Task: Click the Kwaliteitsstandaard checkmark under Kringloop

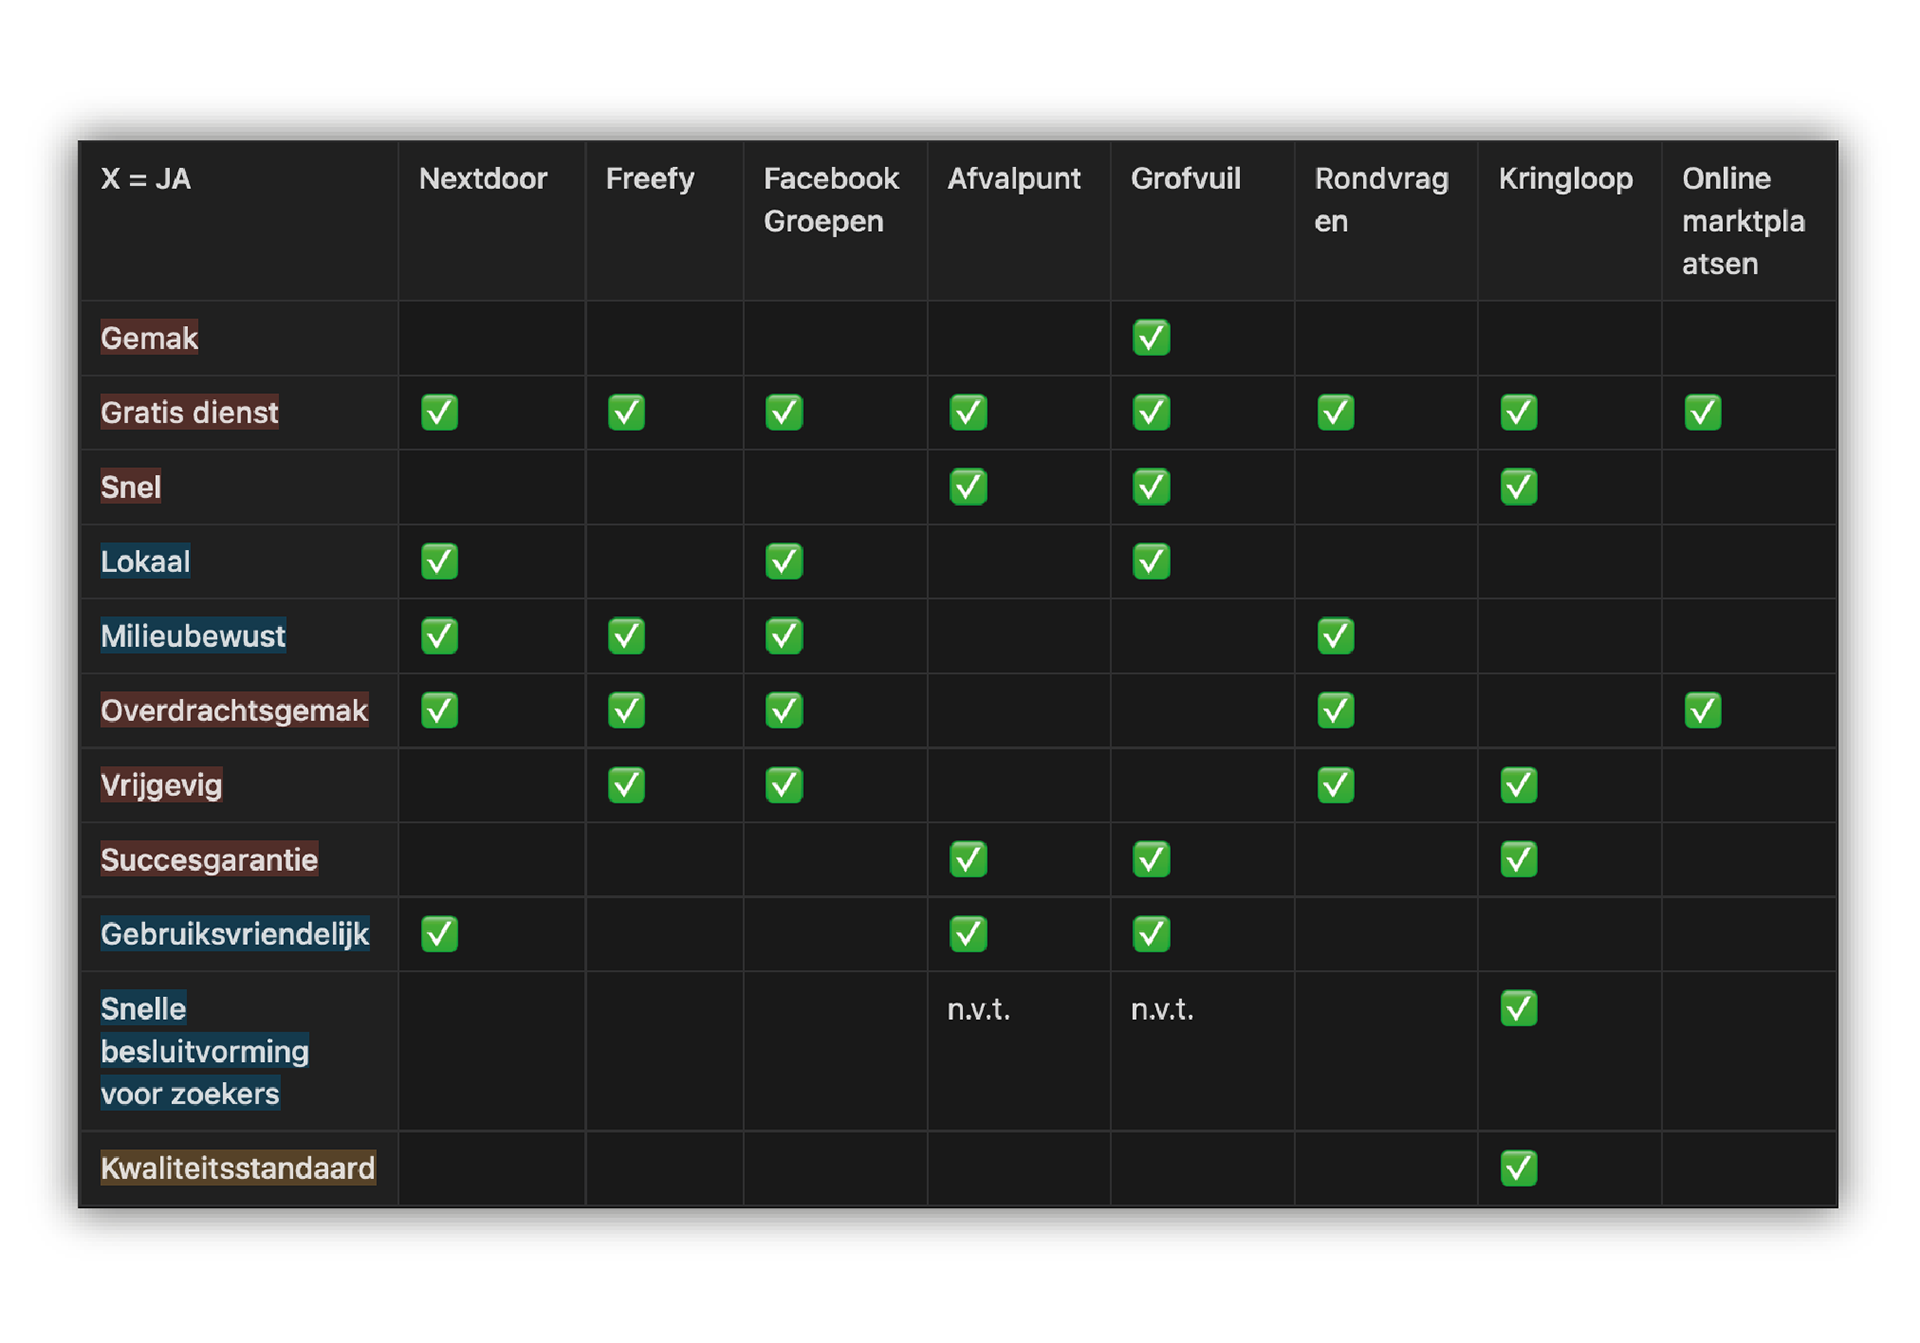Action: [x=1518, y=1168]
